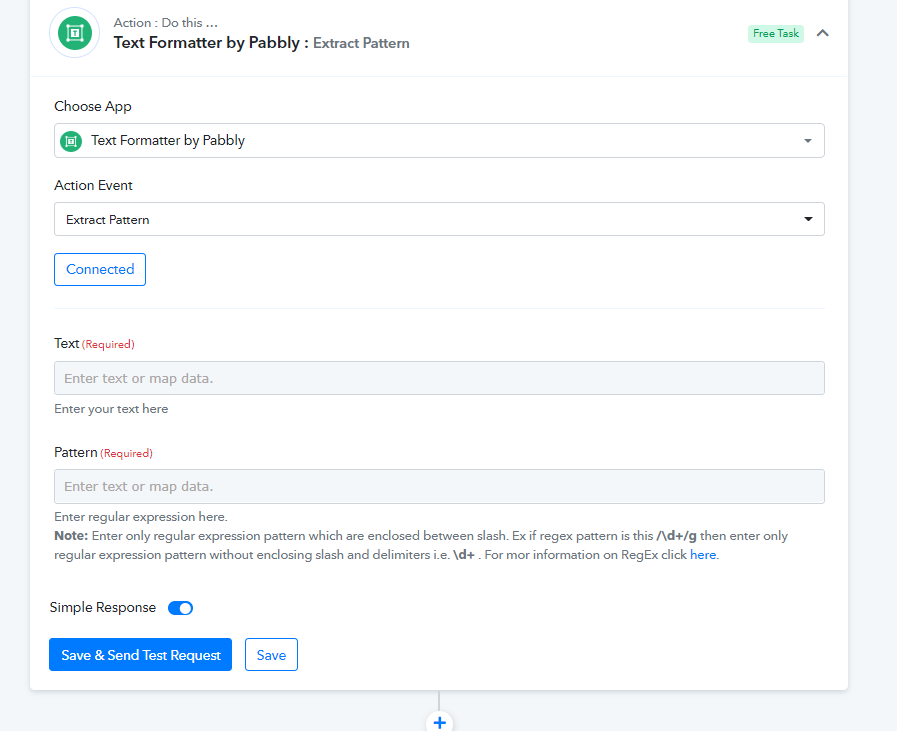Click 'Text Formatter by Pabbly' in Choose App box
897x731 pixels.
(168, 141)
